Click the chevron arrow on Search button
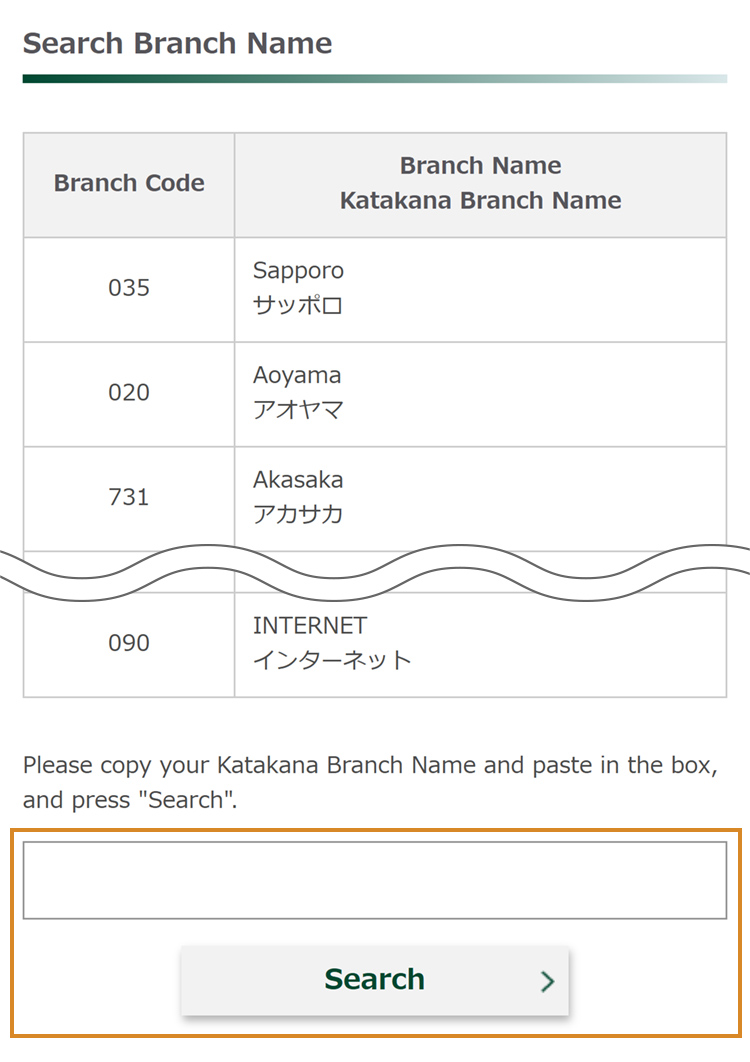The width and height of the screenshot is (750, 1062). click(x=547, y=981)
